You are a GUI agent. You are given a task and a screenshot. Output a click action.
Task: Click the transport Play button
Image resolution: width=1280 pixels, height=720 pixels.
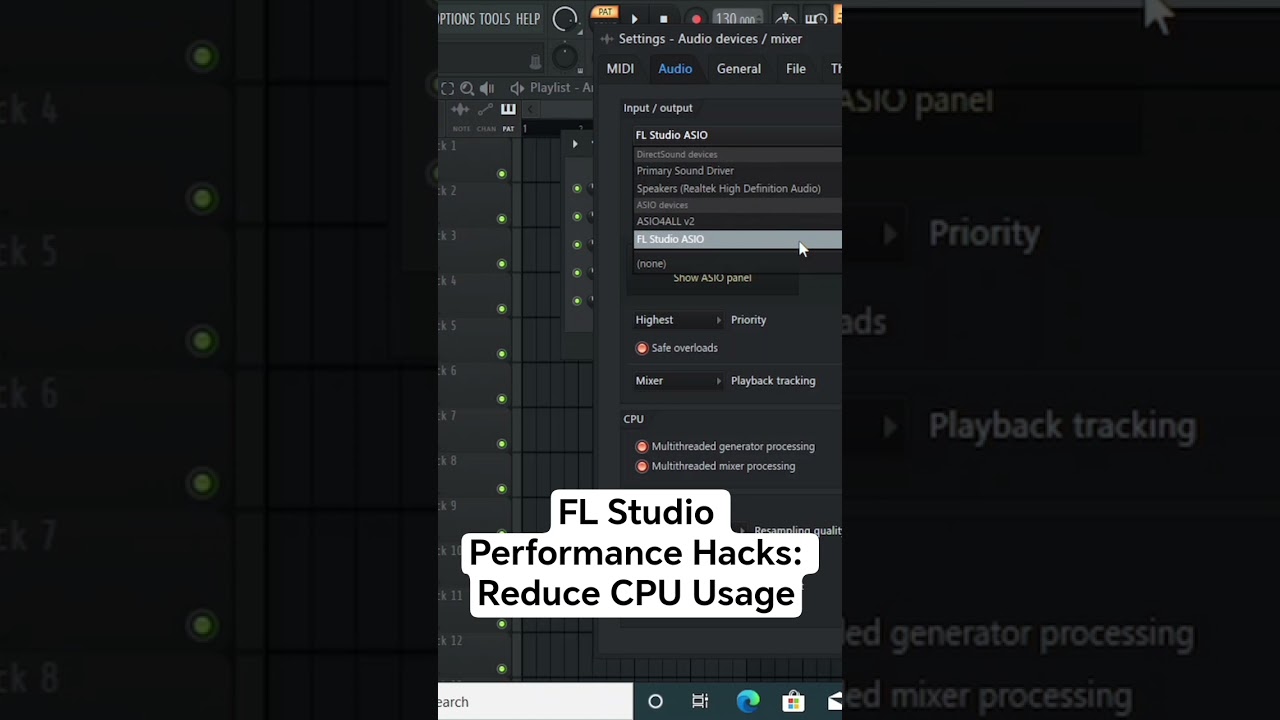click(634, 19)
